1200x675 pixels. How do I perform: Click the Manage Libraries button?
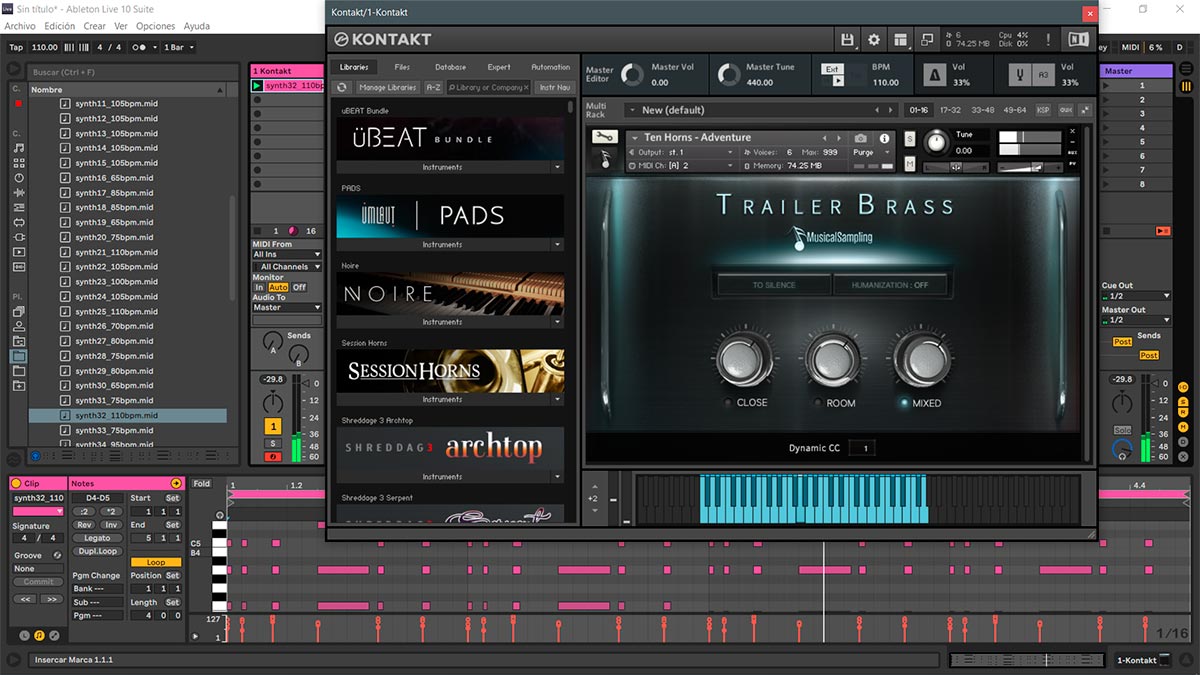(387, 88)
